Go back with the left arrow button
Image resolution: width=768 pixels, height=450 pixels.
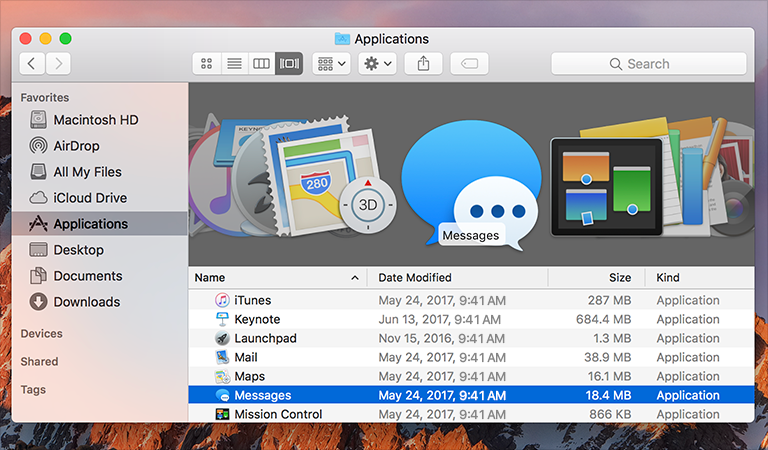[x=32, y=64]
